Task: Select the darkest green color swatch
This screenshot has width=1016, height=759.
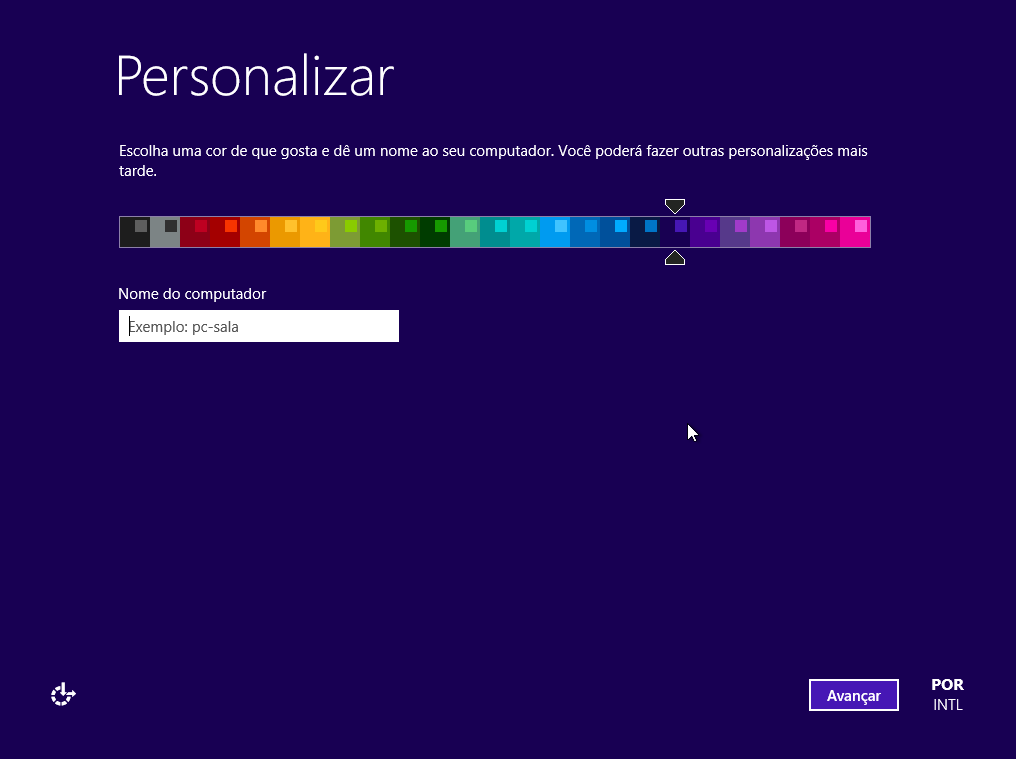Action: coord(434,232)
